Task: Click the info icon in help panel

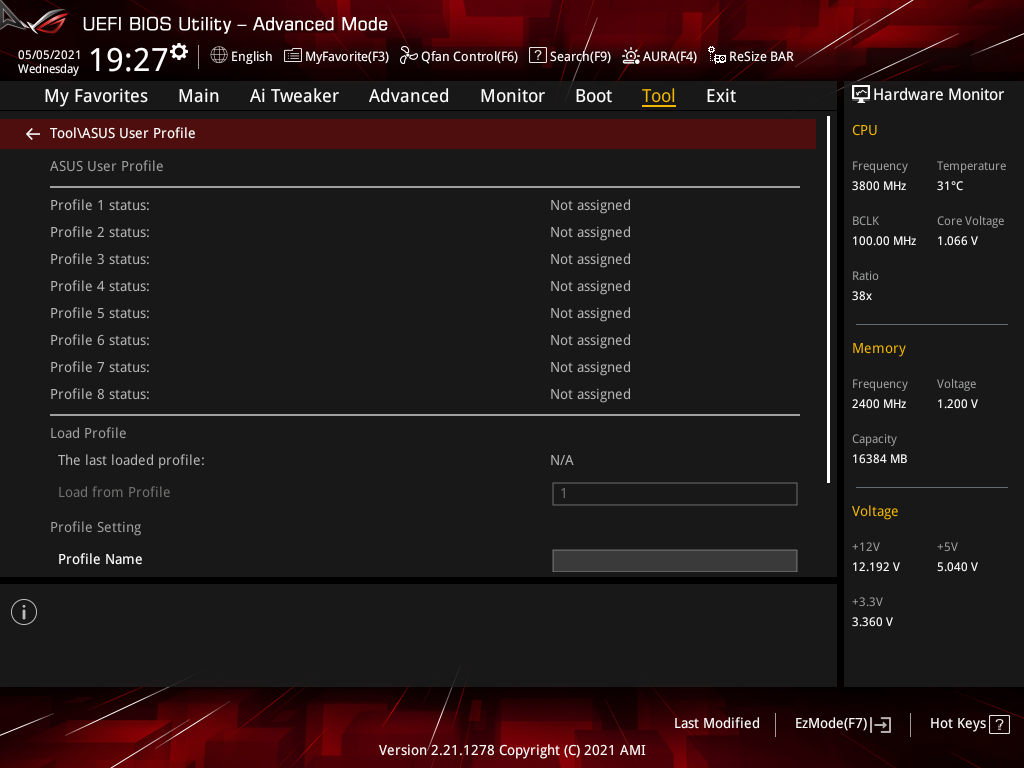Action: click(24, 612)
